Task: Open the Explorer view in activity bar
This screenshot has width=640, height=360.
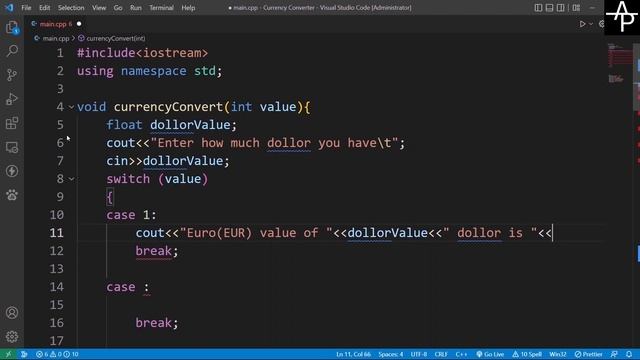Action: click(x=12, y=27)
